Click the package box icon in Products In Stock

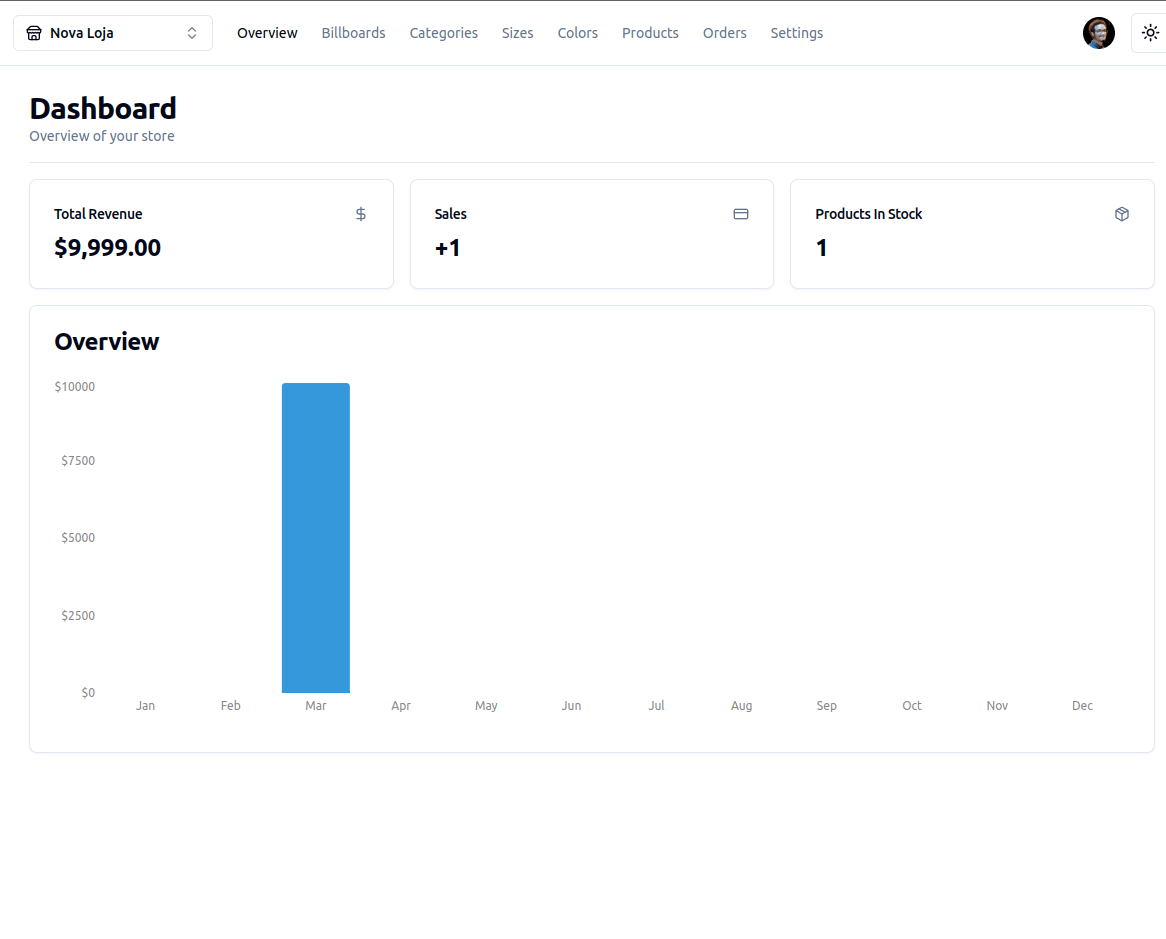coord(1122,214)
